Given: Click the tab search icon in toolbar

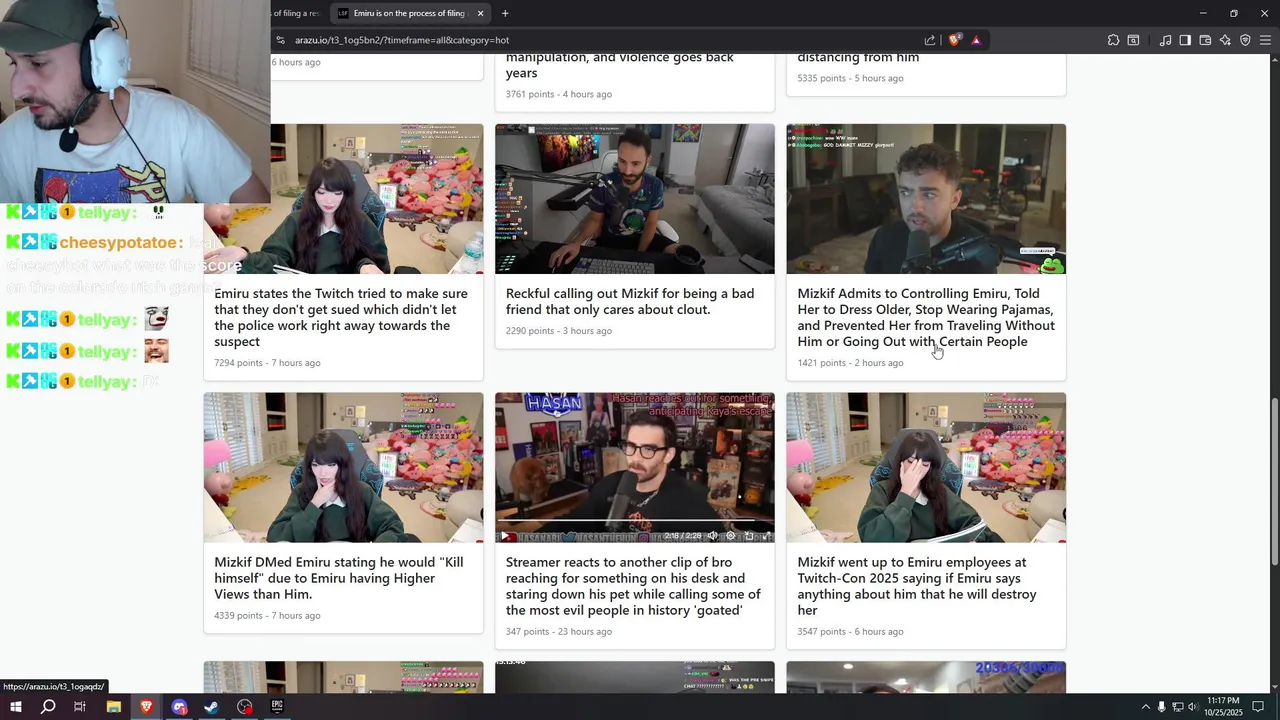Looking at the screenshot, I should coord(1133,40).
